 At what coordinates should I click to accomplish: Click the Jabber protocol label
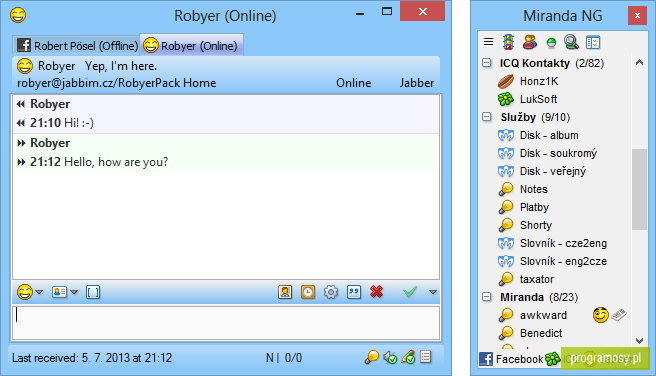(417, 83)
